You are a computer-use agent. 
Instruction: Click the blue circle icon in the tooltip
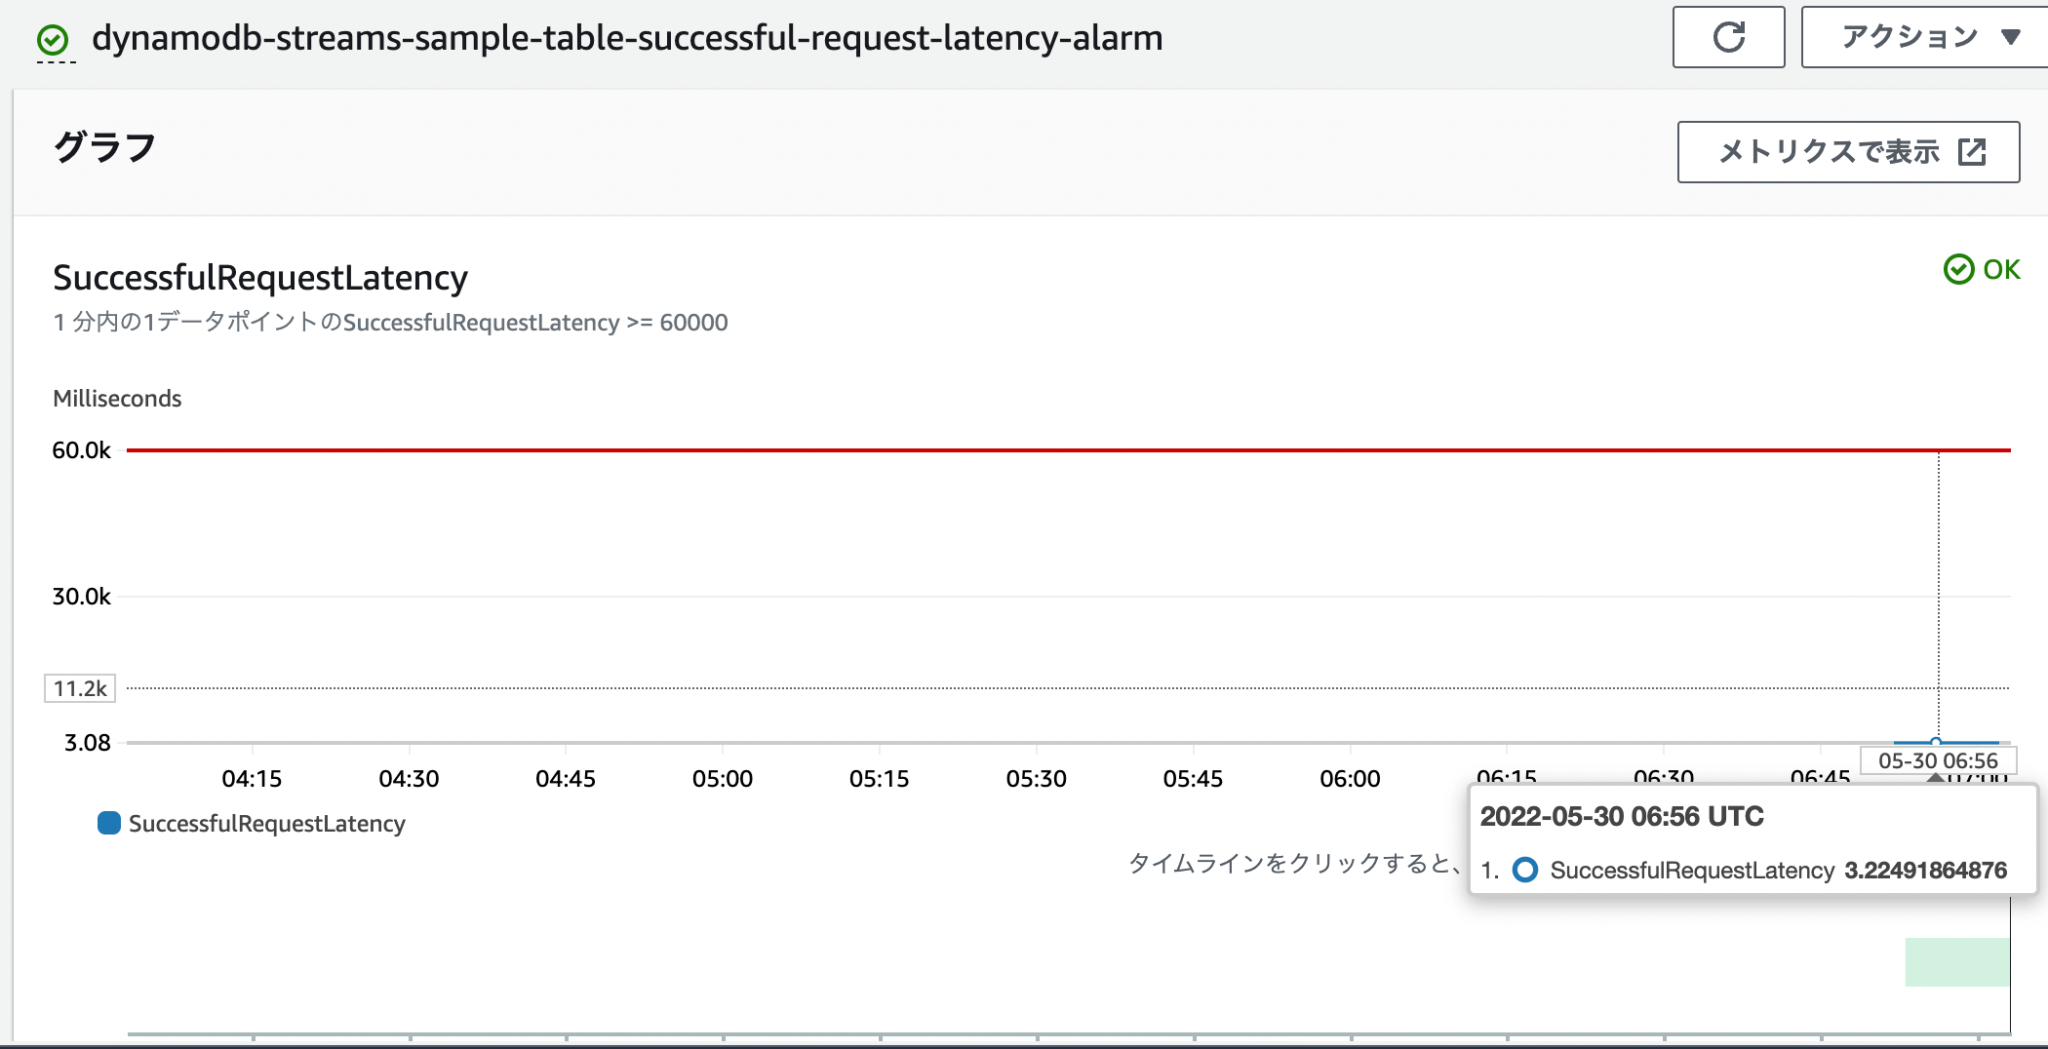point(1524,870)
